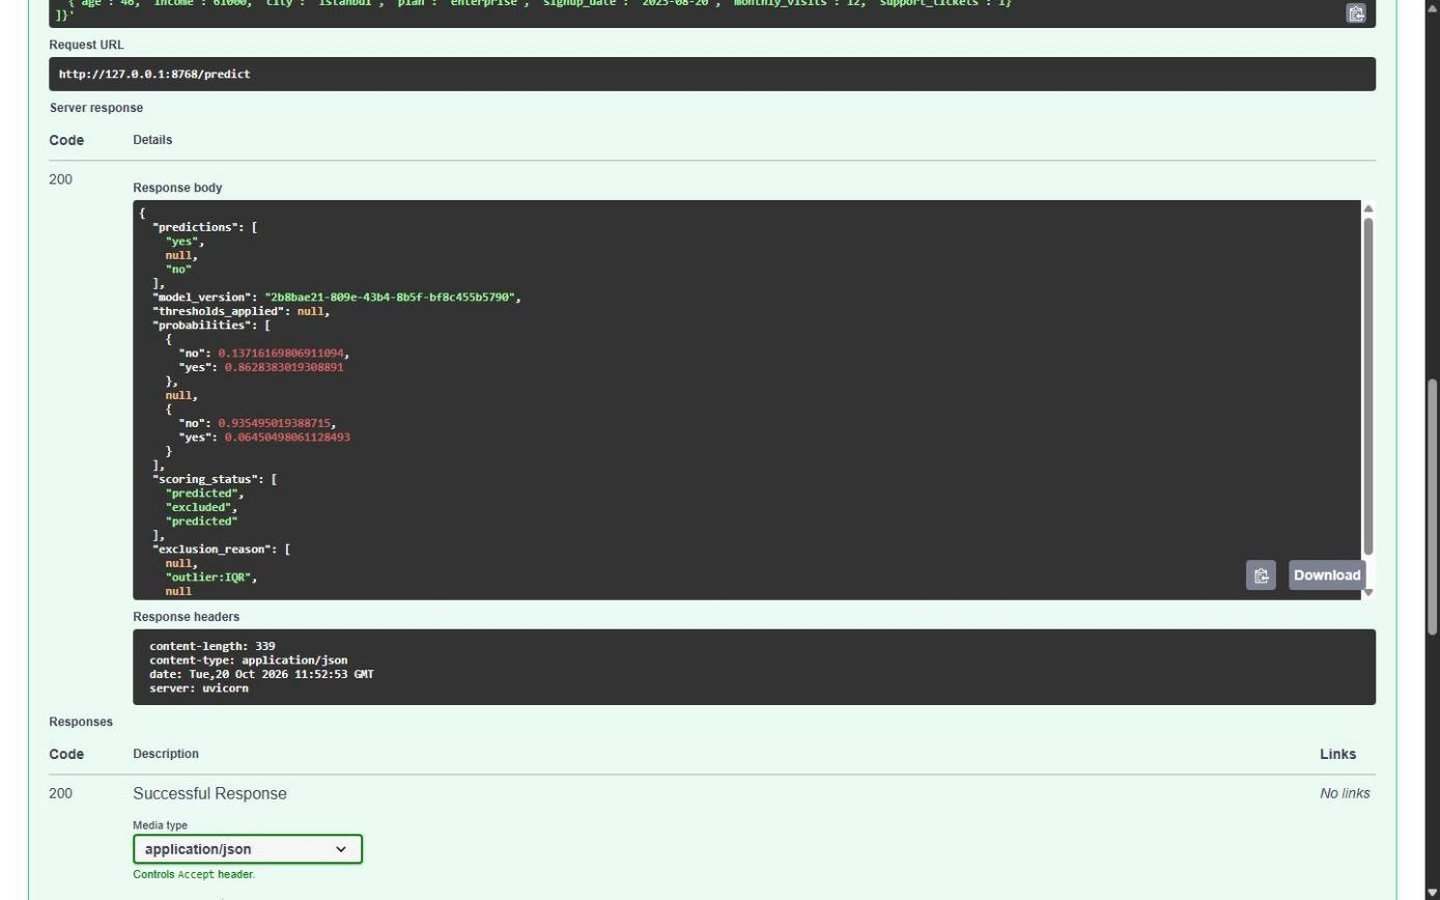Click the content-type: application/json header line
The height and width of the screenshot is (900, 1440).
[248, 660]
